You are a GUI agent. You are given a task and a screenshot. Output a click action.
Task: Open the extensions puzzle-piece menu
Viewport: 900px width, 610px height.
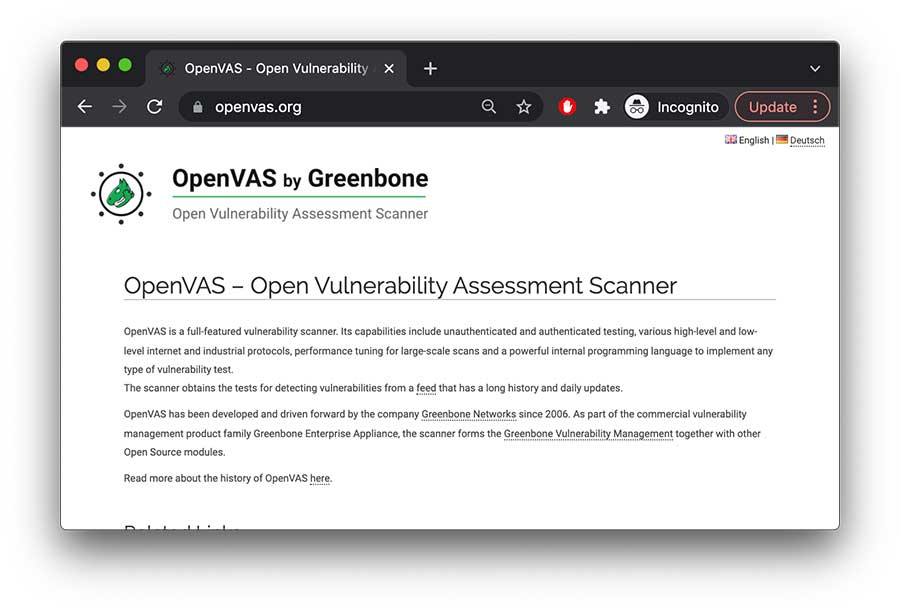click(602, 106)
